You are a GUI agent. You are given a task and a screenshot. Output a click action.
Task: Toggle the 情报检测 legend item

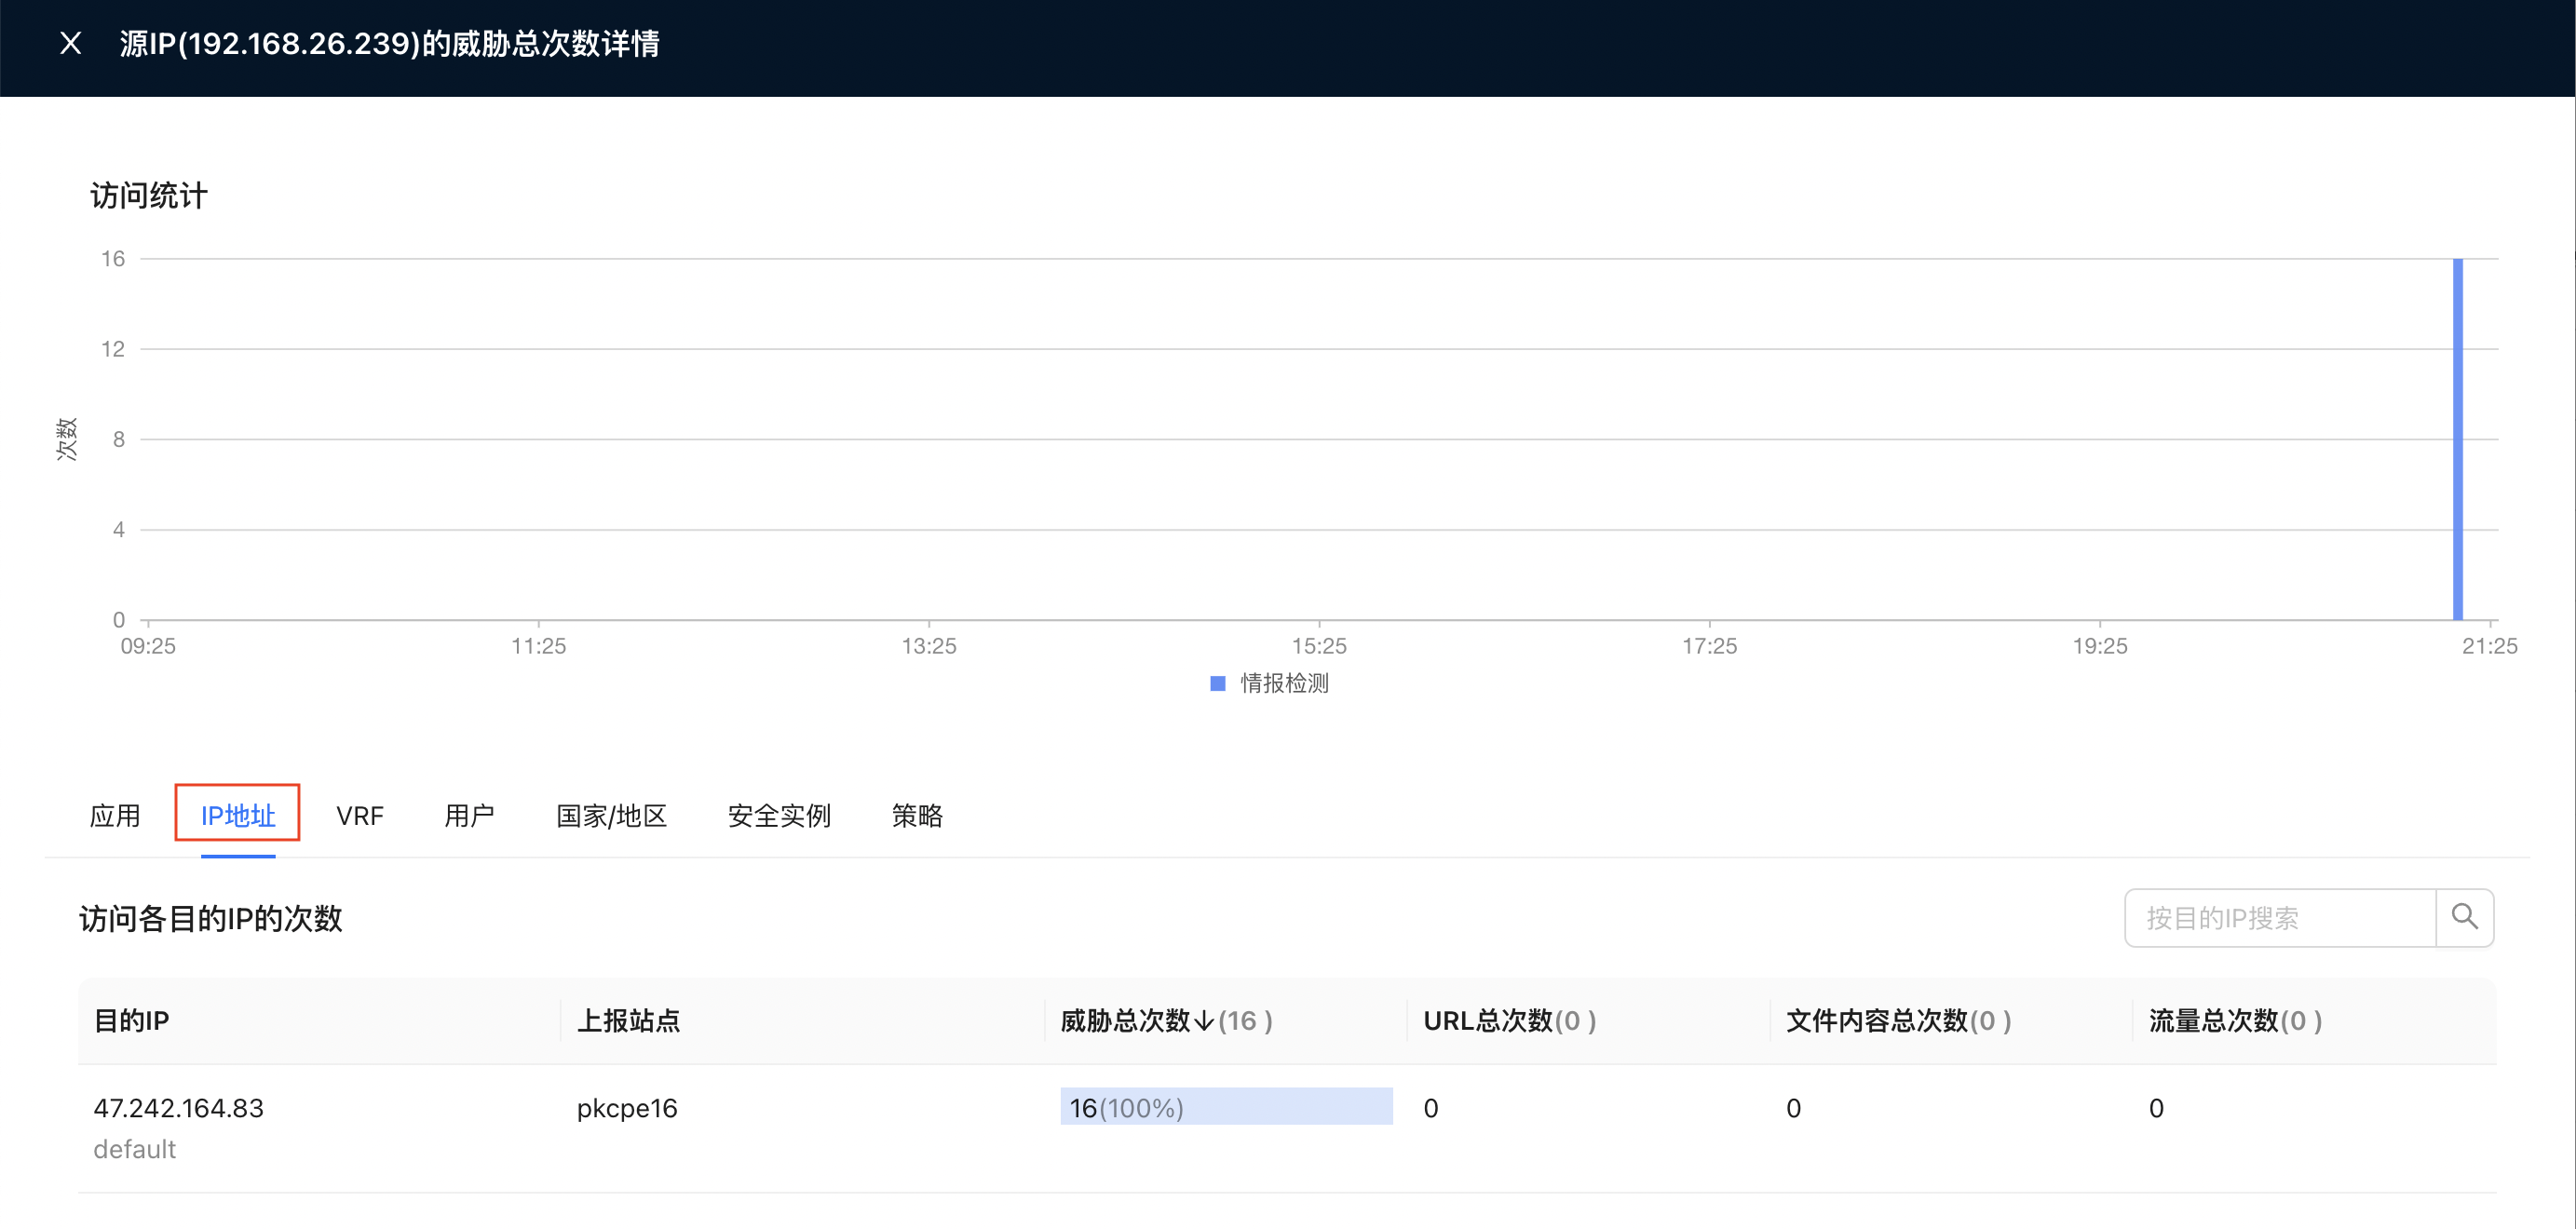[1269, 683]
